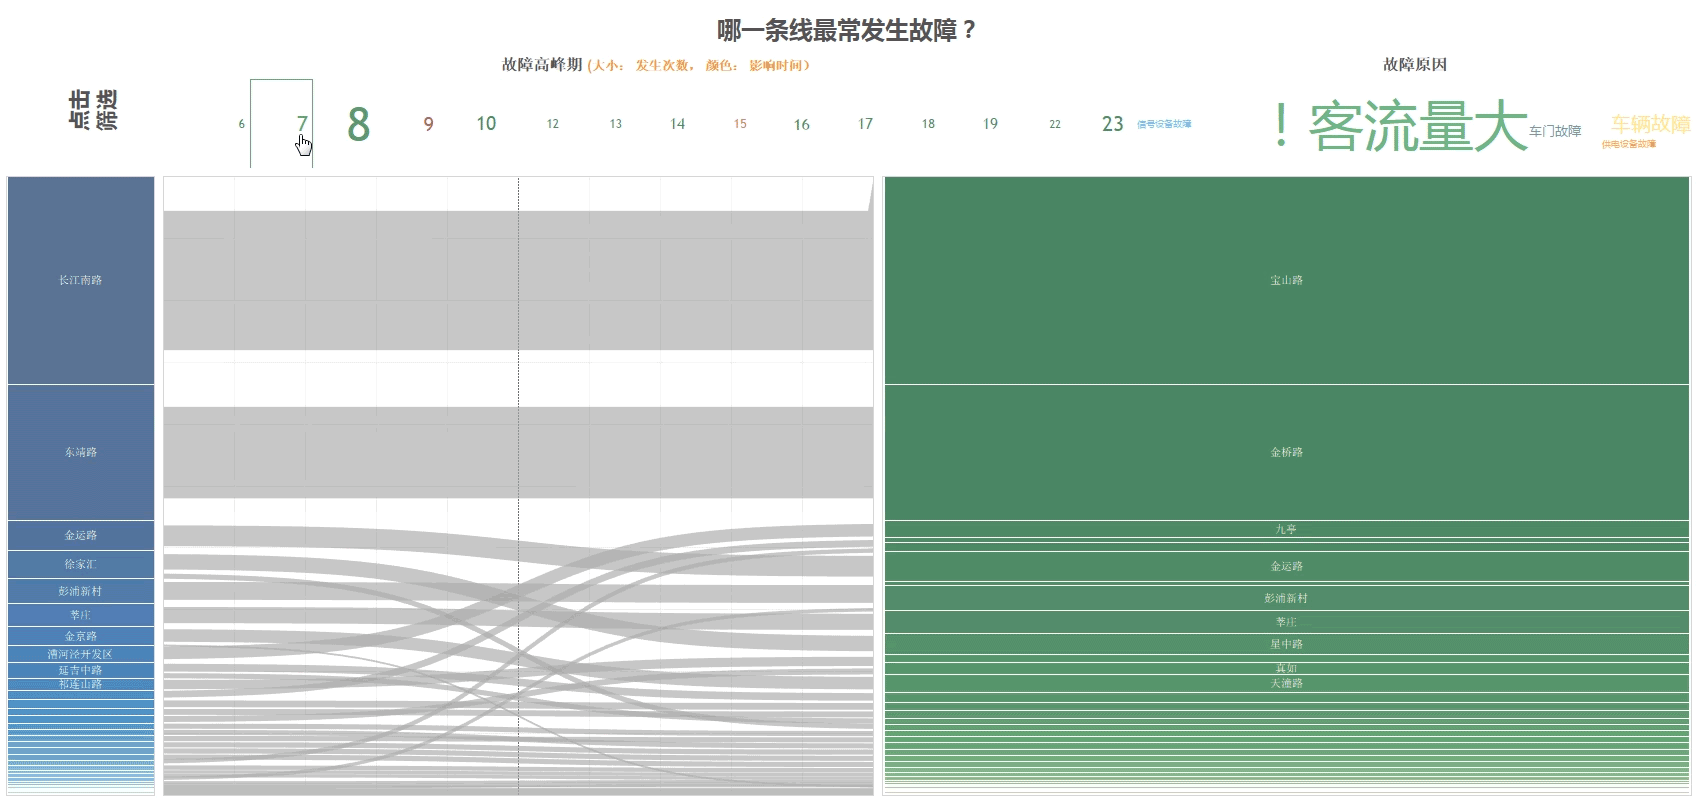Click the blue 东靖路 station block
Screen dimensions: 1696x804
(80, 452)
